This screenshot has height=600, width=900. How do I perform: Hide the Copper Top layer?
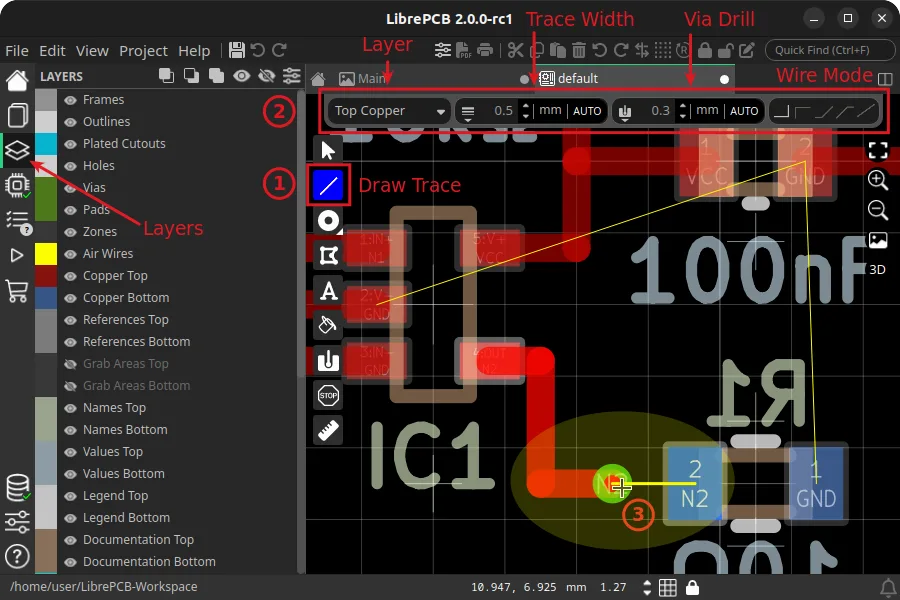click(x=71, y=276)
